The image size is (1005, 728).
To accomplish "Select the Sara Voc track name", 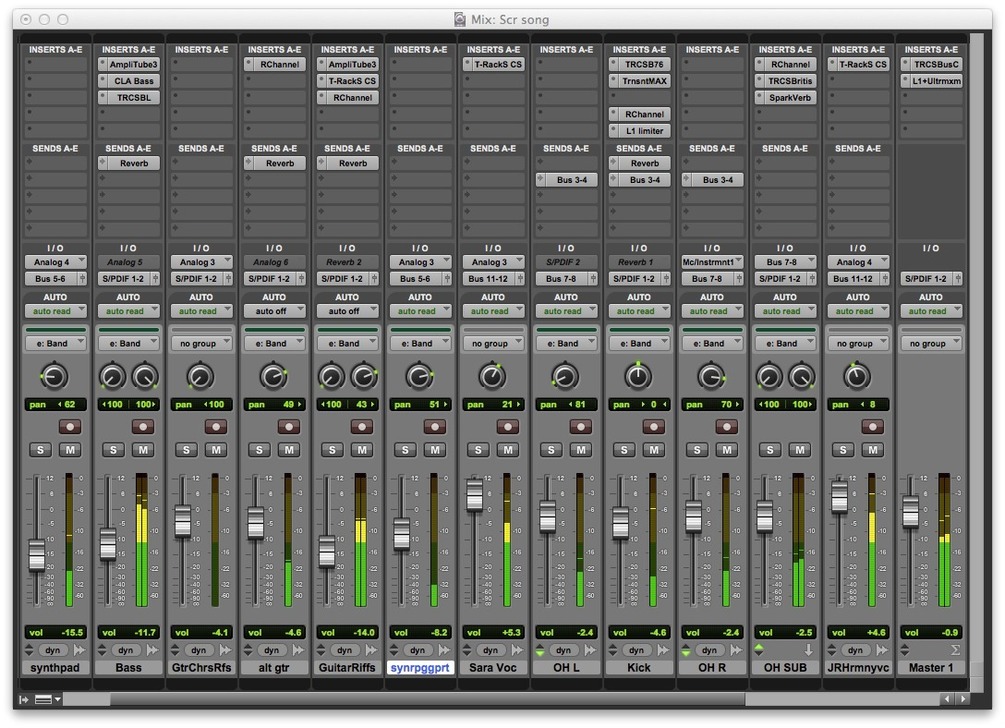I will tap(493, 668).
